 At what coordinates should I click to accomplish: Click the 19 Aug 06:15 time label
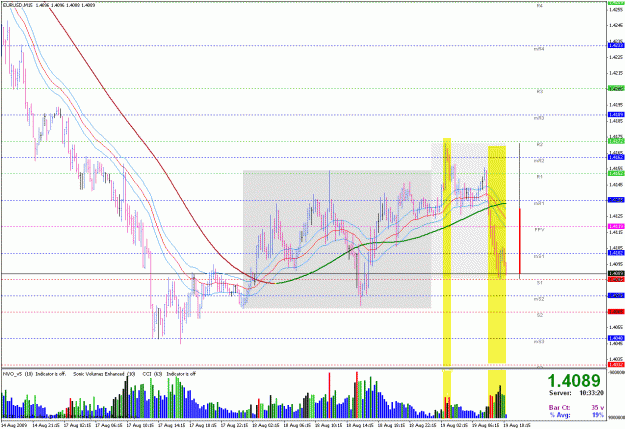pyautogui.click(x=483, y=425)
